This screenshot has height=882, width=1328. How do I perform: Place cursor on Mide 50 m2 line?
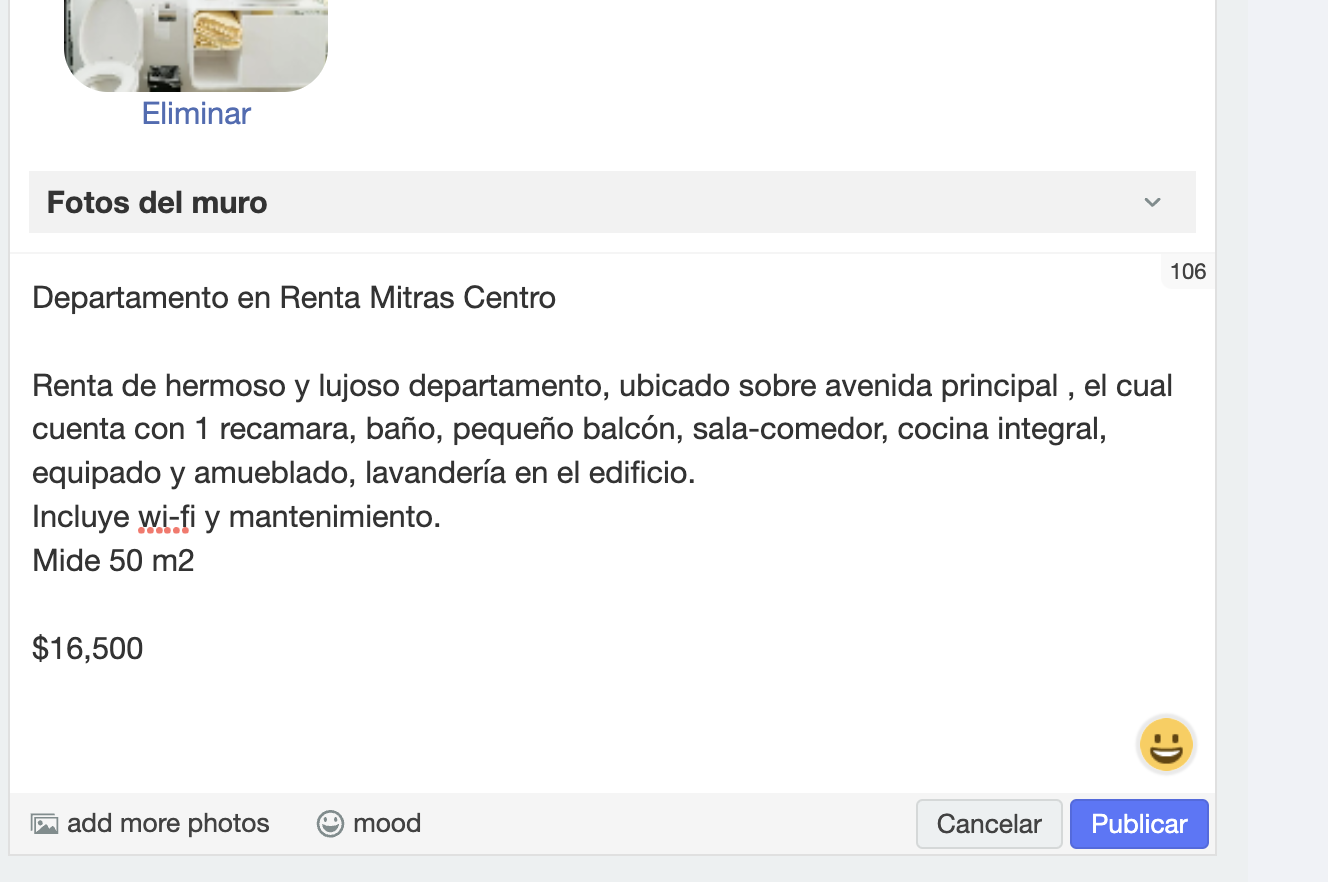point(113,561)
